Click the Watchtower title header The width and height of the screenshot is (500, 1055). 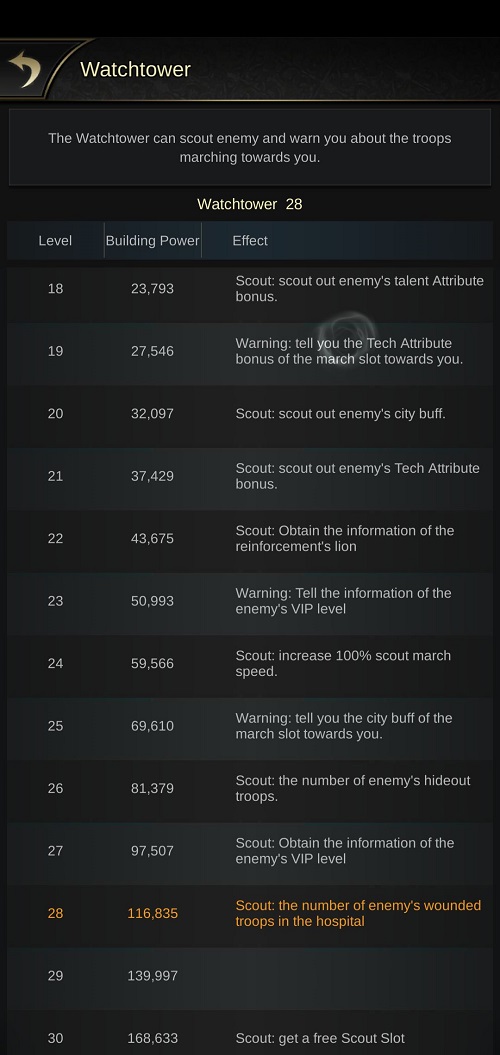click(x=135, y=69)
